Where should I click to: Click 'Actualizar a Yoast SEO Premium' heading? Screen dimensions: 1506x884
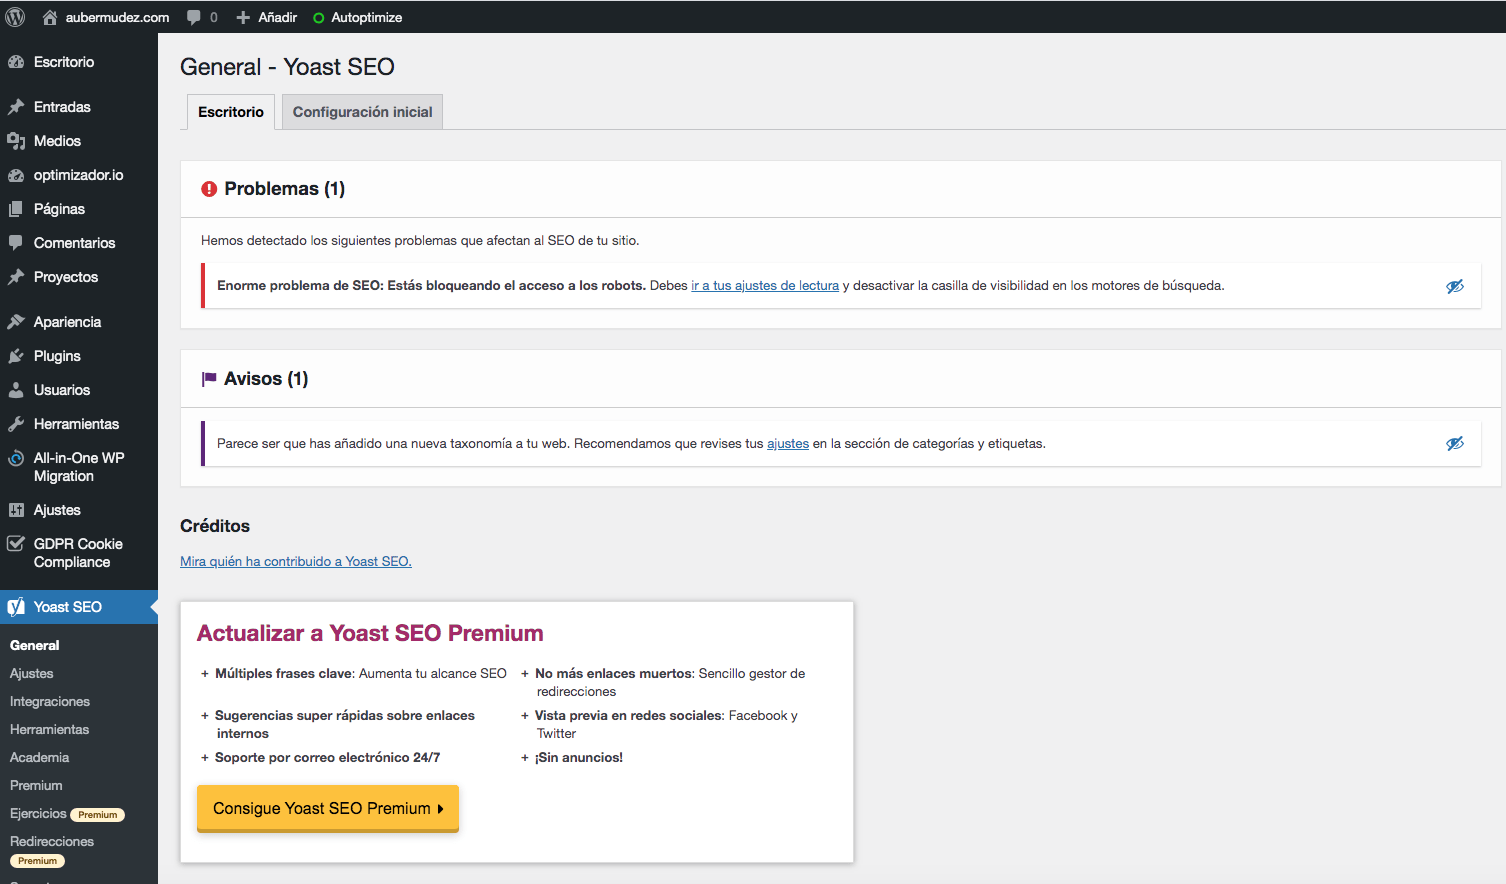[x=370, y=633]
